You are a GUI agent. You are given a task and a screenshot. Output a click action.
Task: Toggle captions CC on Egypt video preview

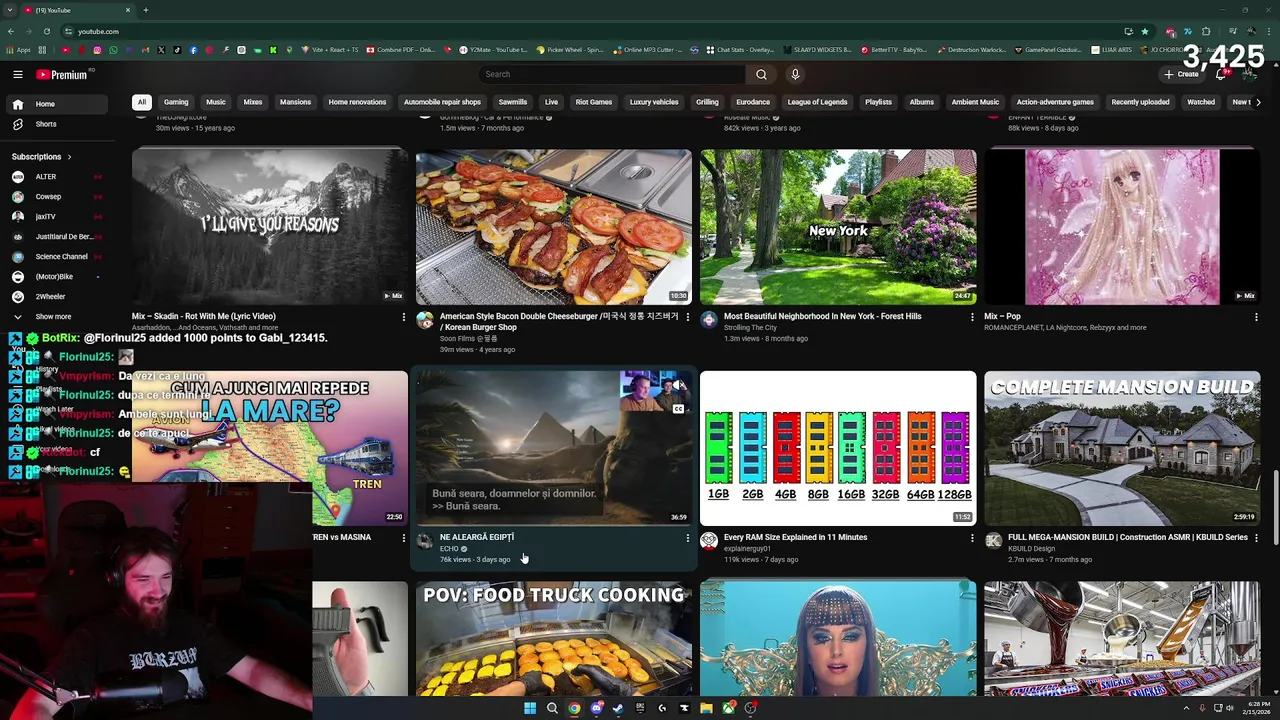(678, 409)
